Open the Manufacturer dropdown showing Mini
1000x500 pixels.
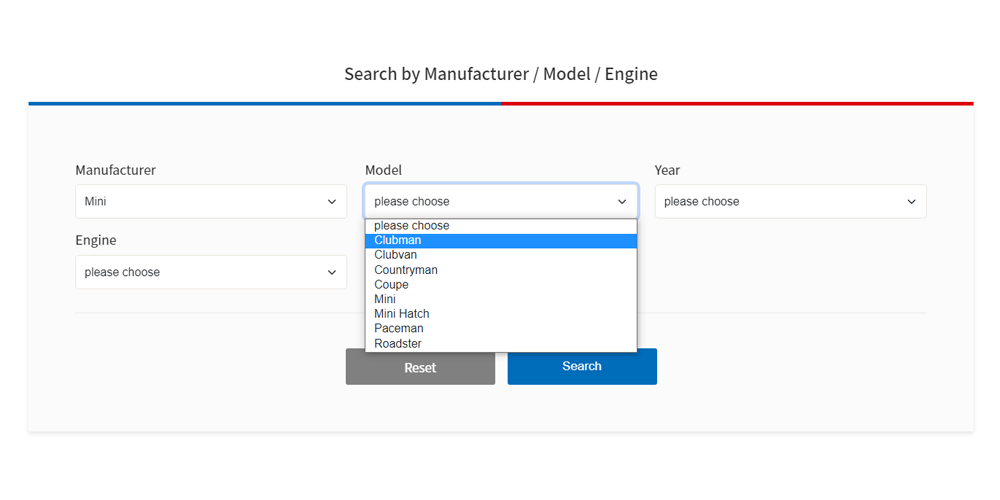click(x=211, y=202)
